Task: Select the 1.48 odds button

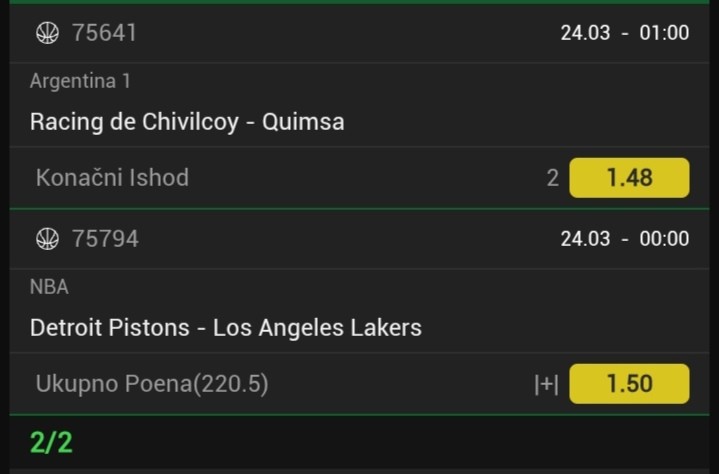Action: tap(629, 178)
